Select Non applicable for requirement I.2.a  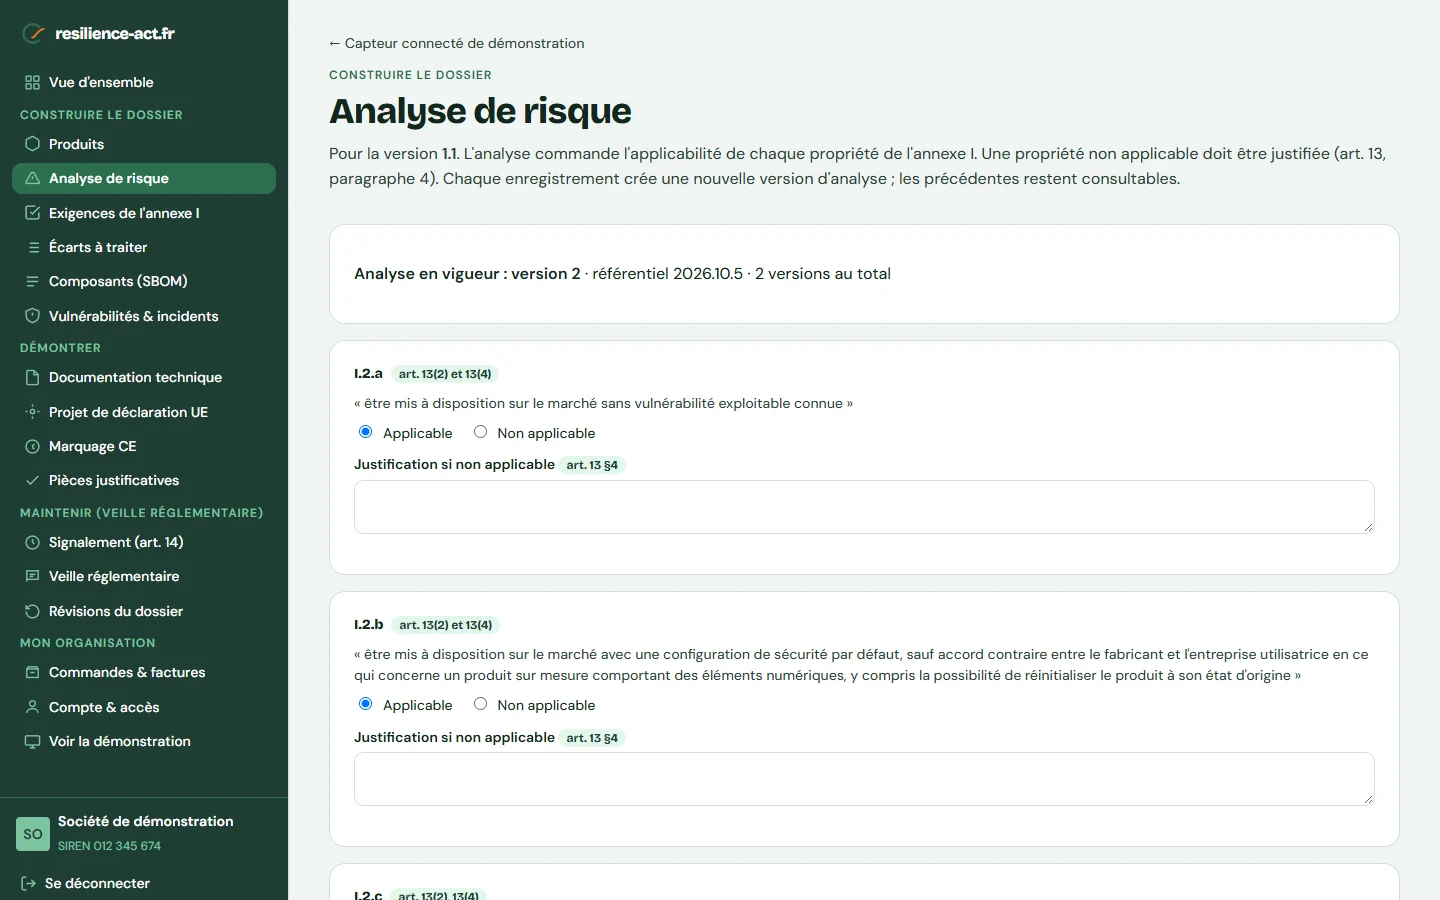[x=480, y=432]
